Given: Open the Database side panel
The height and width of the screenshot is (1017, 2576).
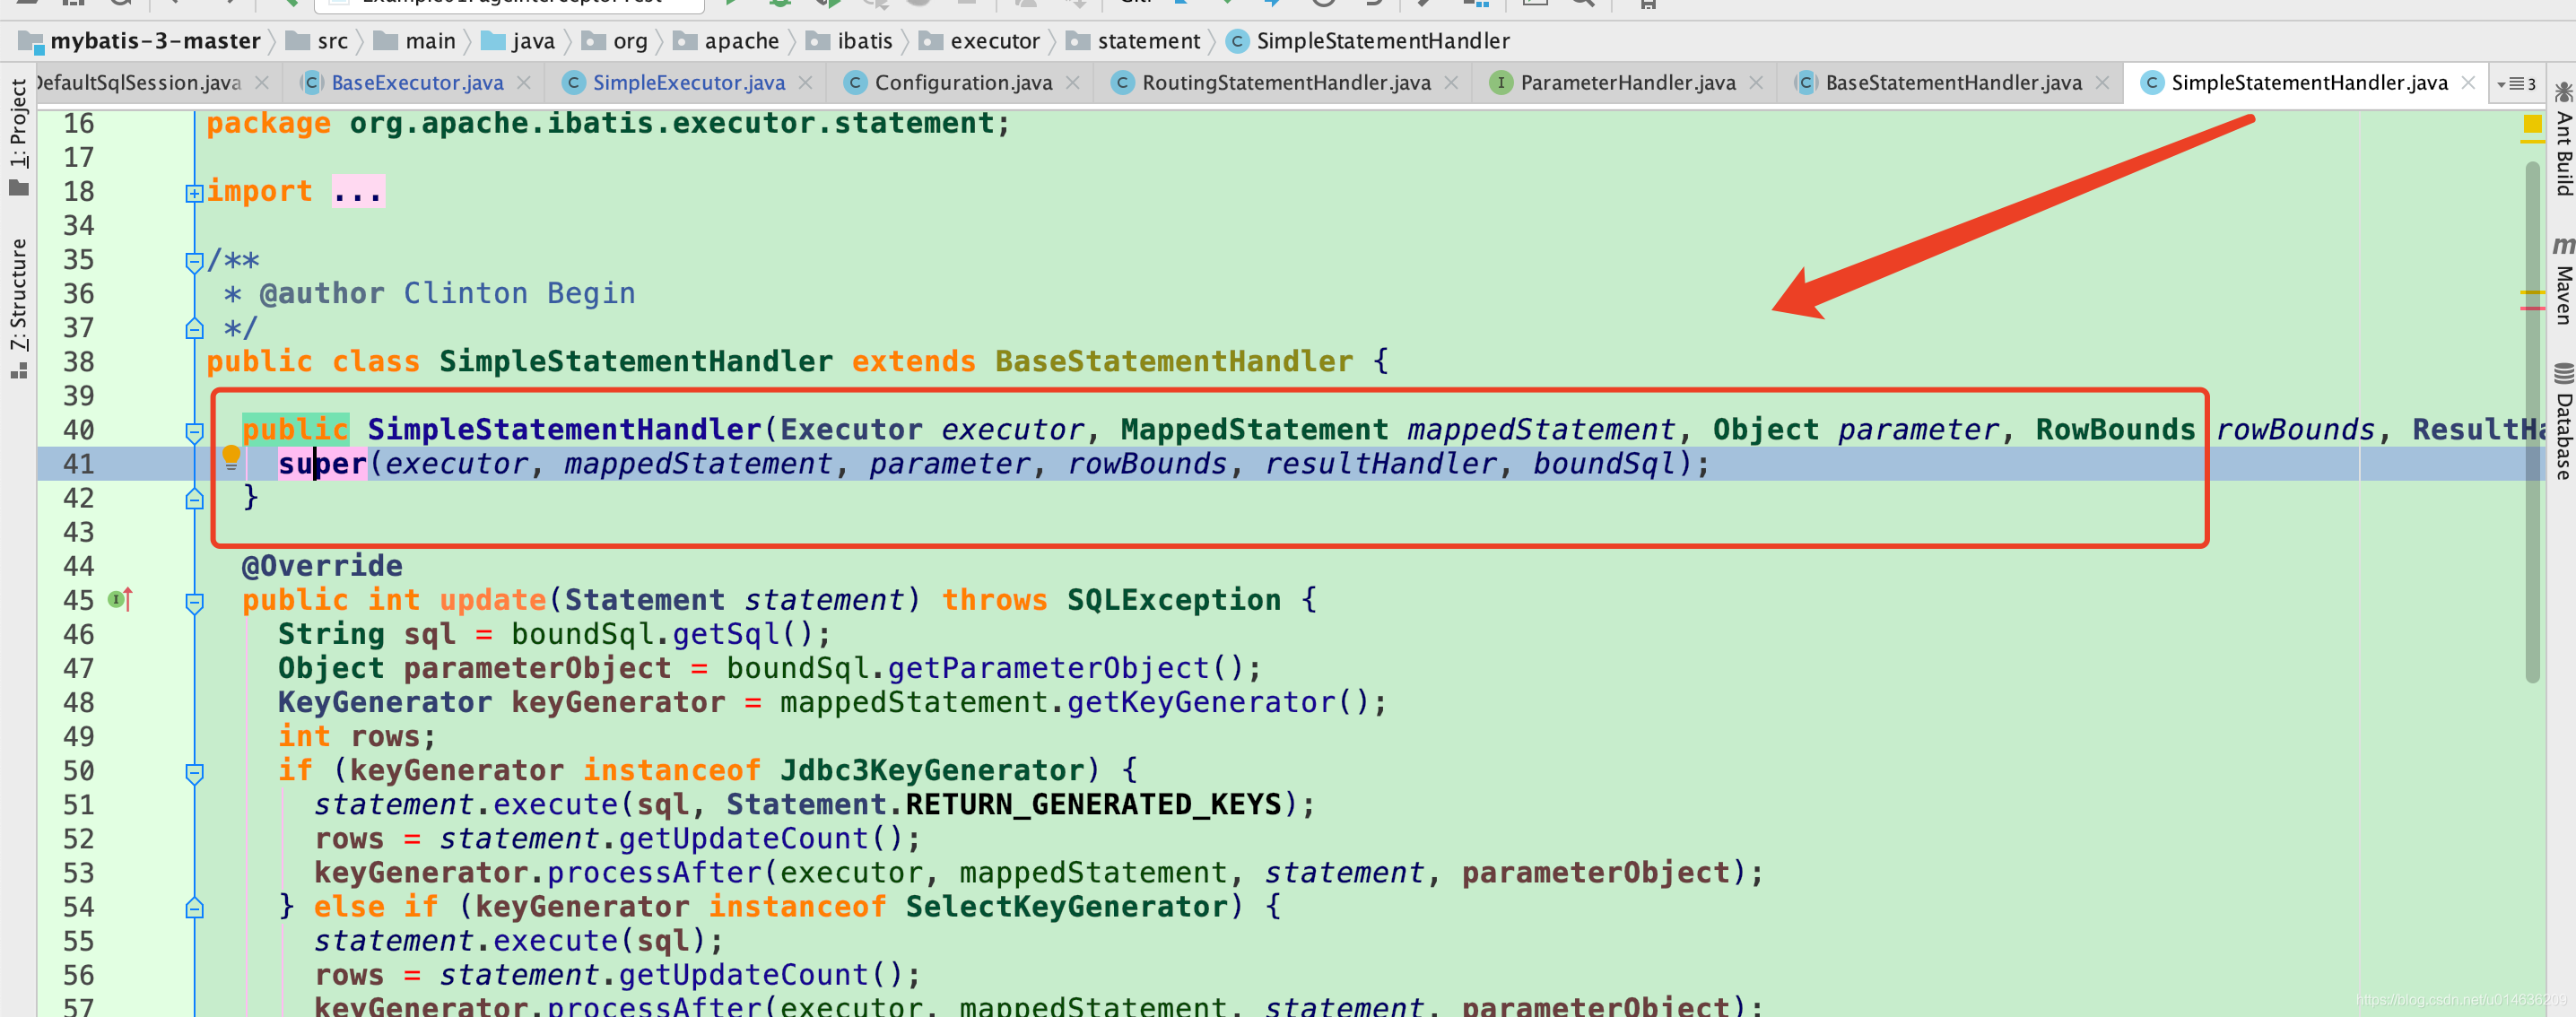Looking at the screenshot, I should (x=2563, y=422).
